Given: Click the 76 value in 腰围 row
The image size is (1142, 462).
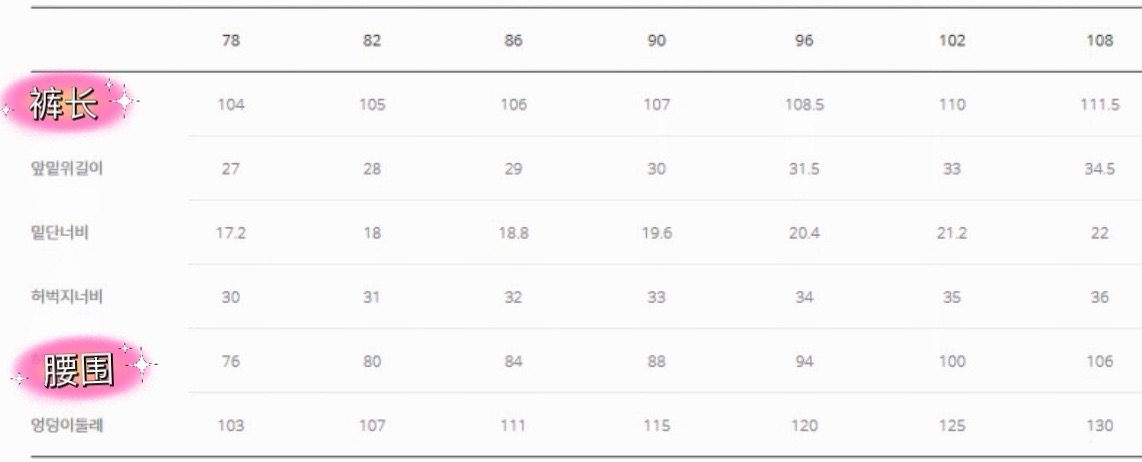Looking at the screenshot, I should tap(230, 361).
